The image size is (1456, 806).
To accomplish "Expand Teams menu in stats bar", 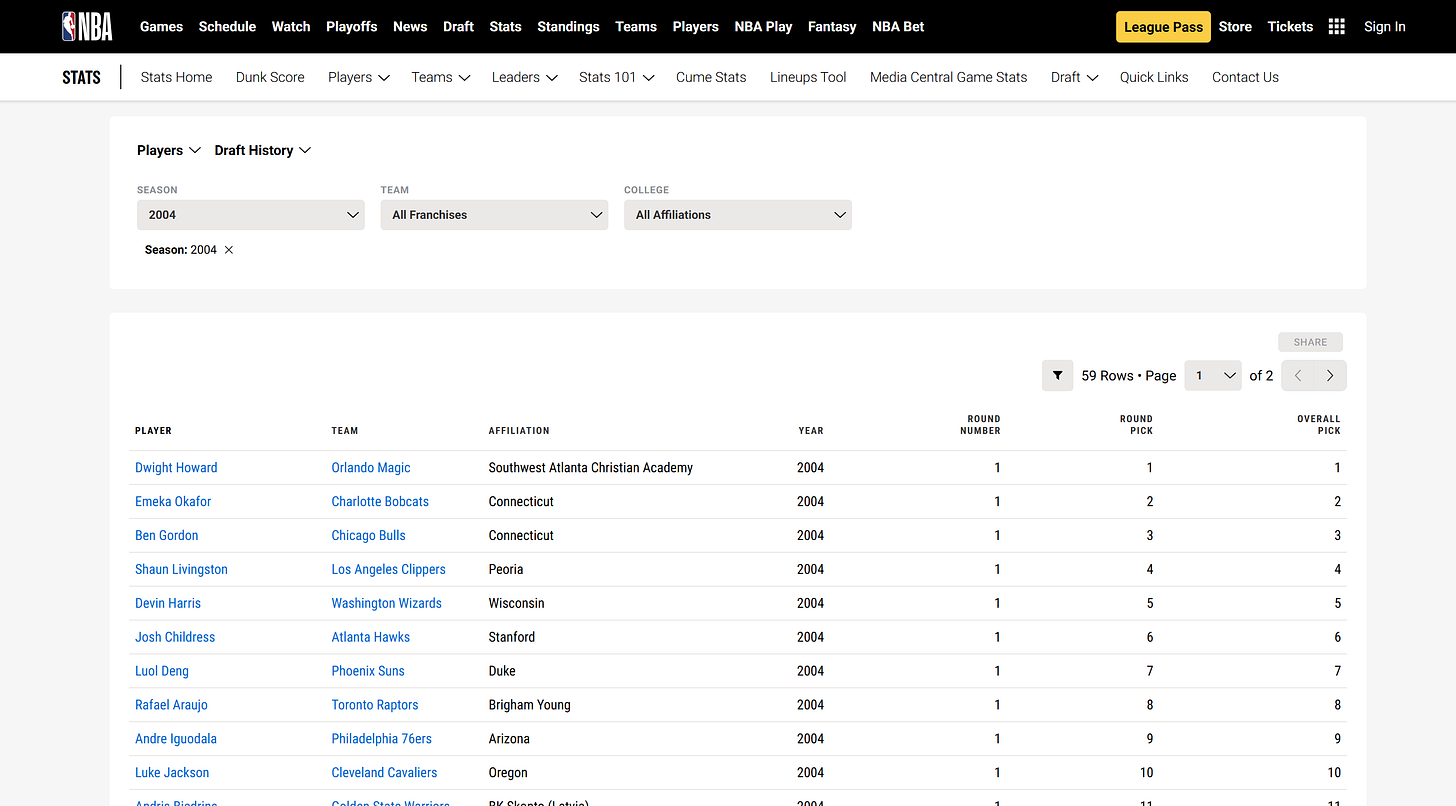I will click(x=440, y=77).
